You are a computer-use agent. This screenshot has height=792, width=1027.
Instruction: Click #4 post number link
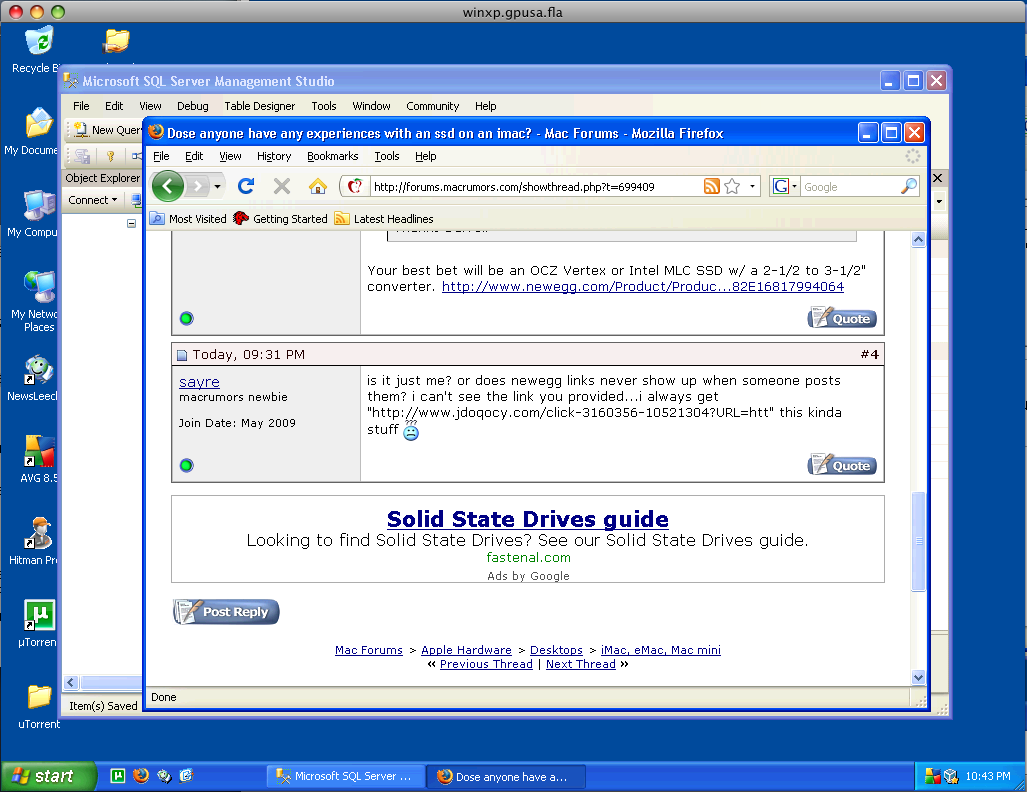[870, 354]
